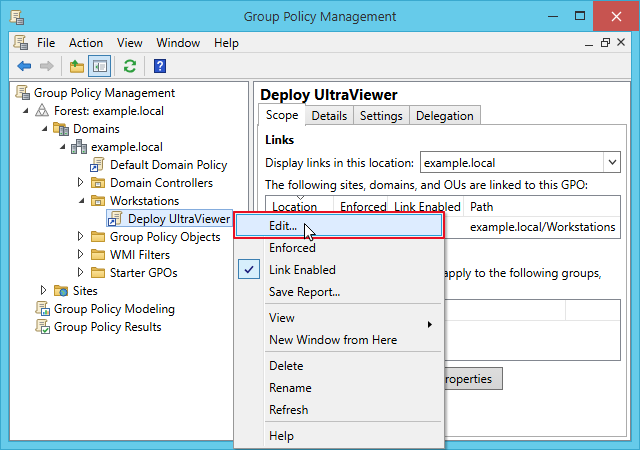
Task: Click the Group Policy Objects folder icon
Action: click(98, 237)
